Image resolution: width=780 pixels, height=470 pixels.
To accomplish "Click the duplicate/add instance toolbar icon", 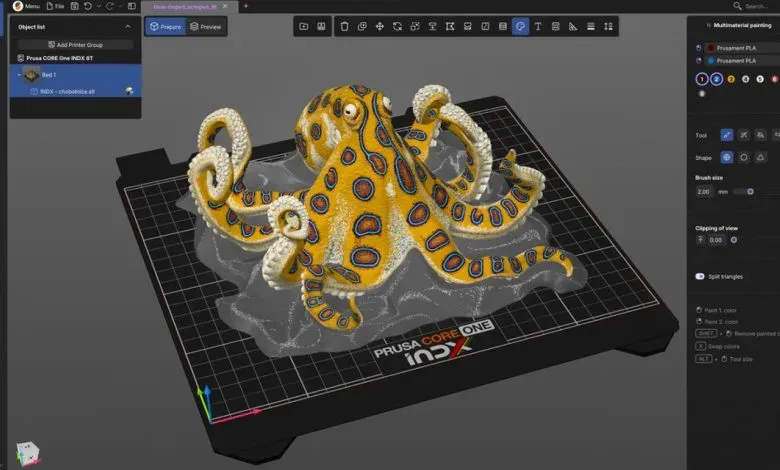I will (x=362, y=26).
